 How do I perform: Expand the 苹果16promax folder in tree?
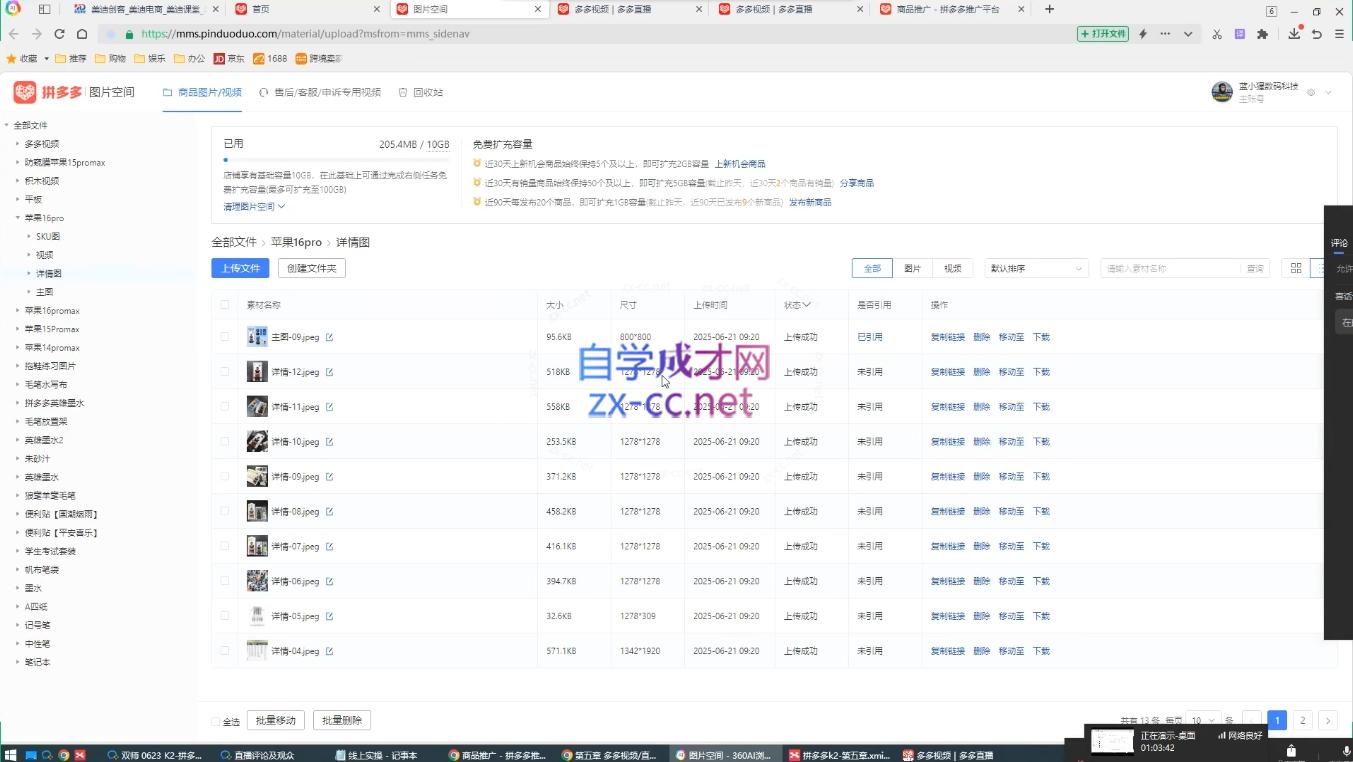pos(17,311)
